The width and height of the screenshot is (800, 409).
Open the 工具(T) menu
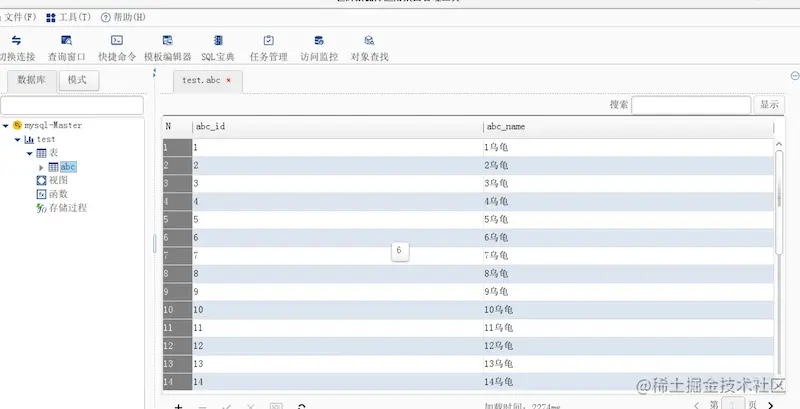[x=68, y=17]
